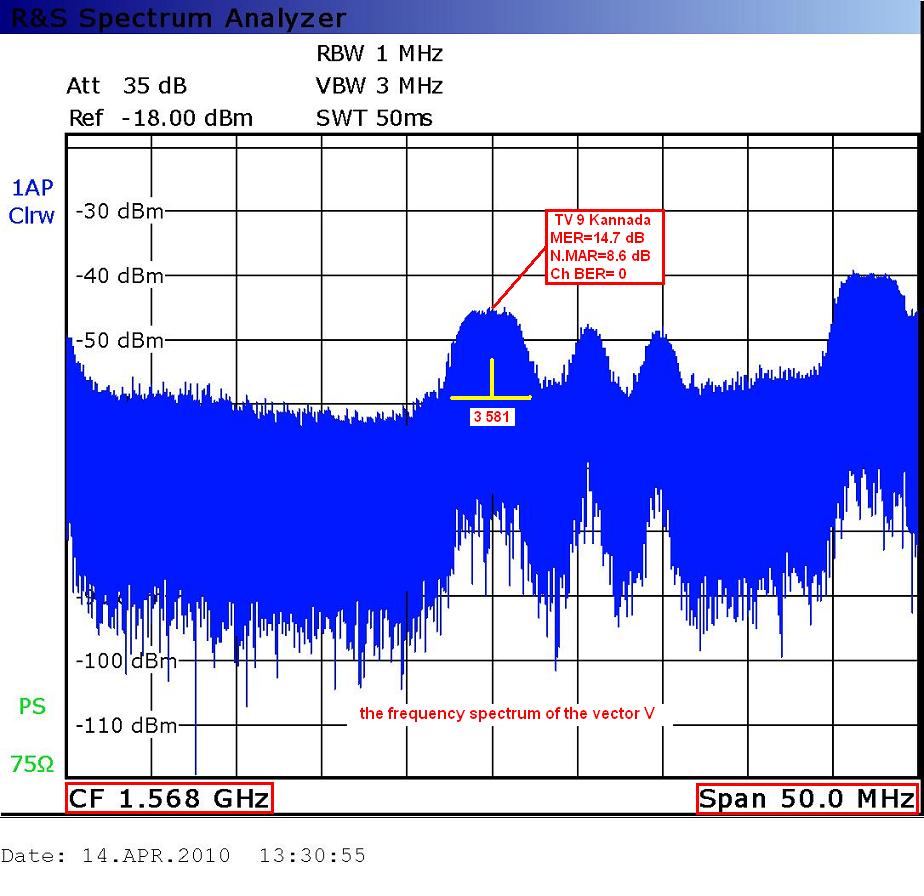Click the SWT 50ms sweep time
The height and width of the screenshot is (896, 924).
(374, 118)
